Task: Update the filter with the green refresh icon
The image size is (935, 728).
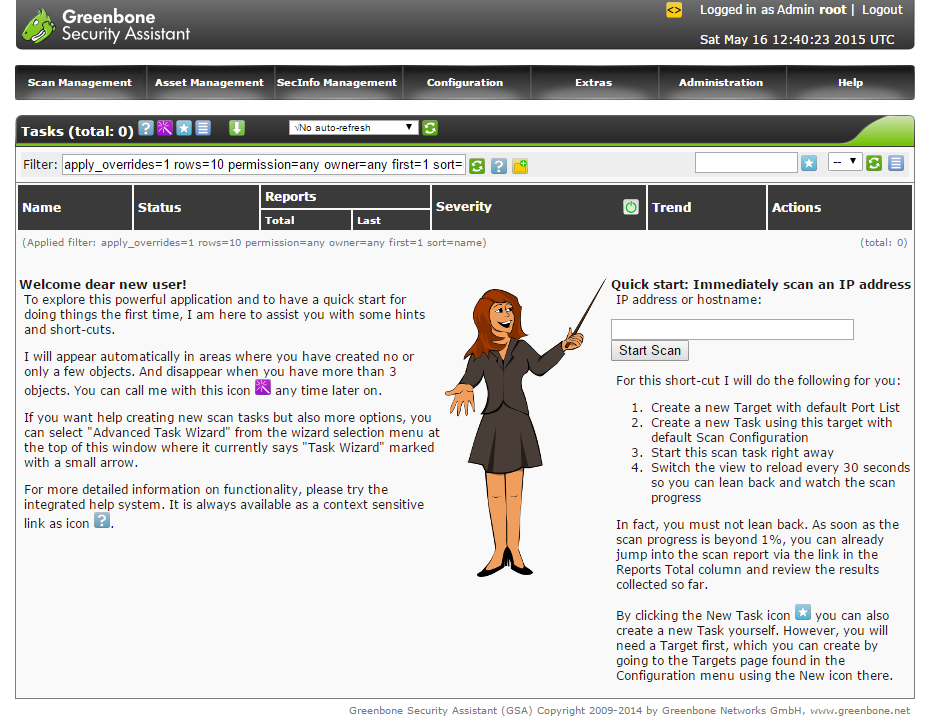Action: (477, 166)
